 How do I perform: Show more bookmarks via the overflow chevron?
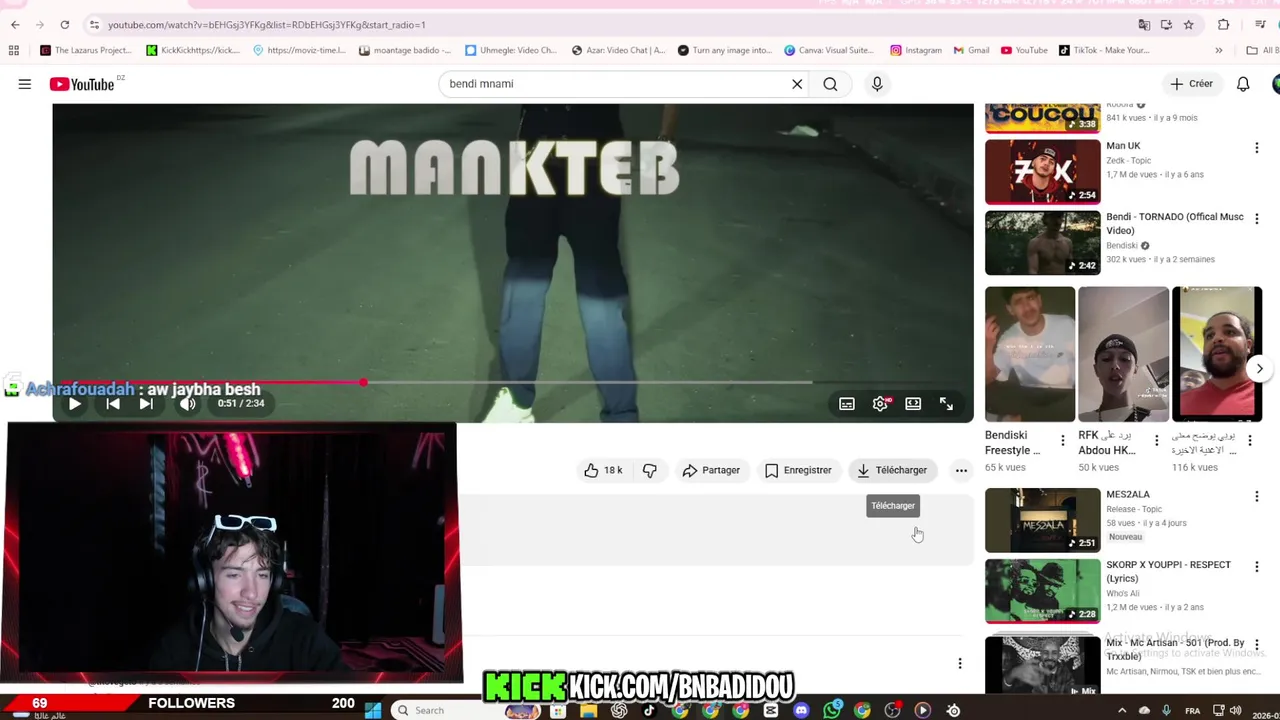(1218, 50)
